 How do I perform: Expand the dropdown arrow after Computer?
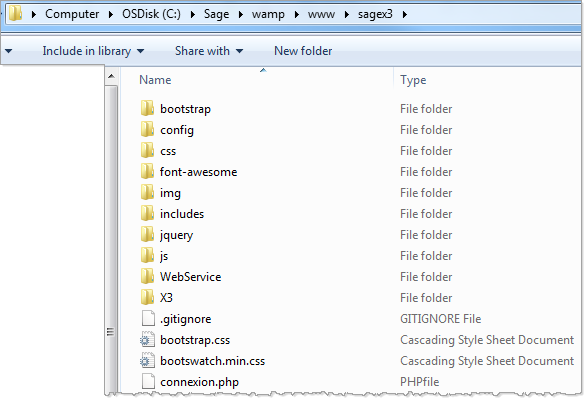111,14
